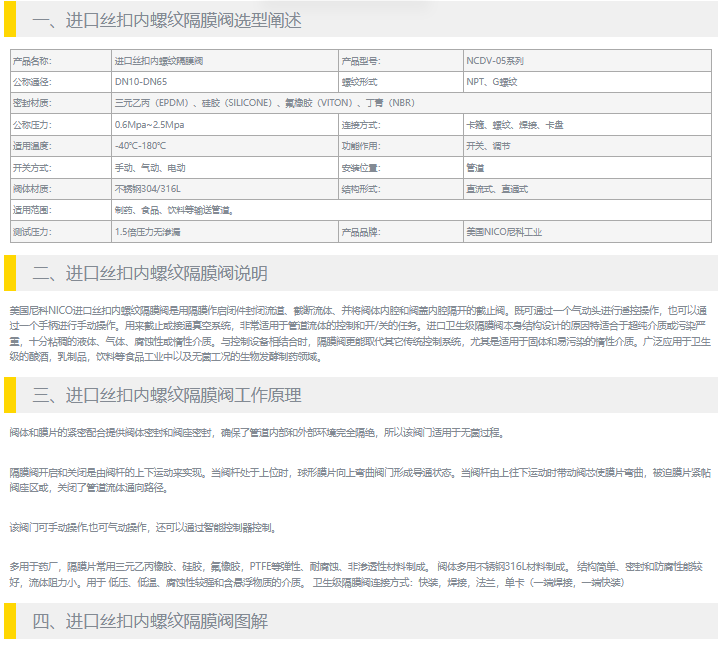Click the DN10-DN65 nominal diameter value
722x648 pixels.
(x=141, y=82)
